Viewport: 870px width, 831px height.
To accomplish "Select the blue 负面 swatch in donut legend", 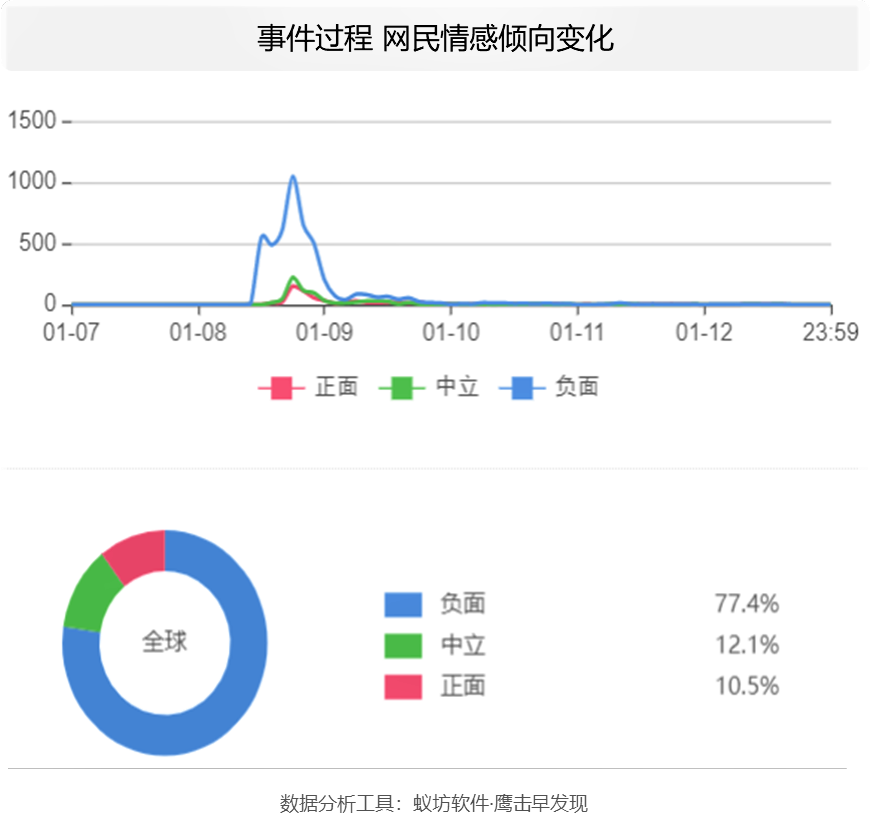I will click(403, 605).
